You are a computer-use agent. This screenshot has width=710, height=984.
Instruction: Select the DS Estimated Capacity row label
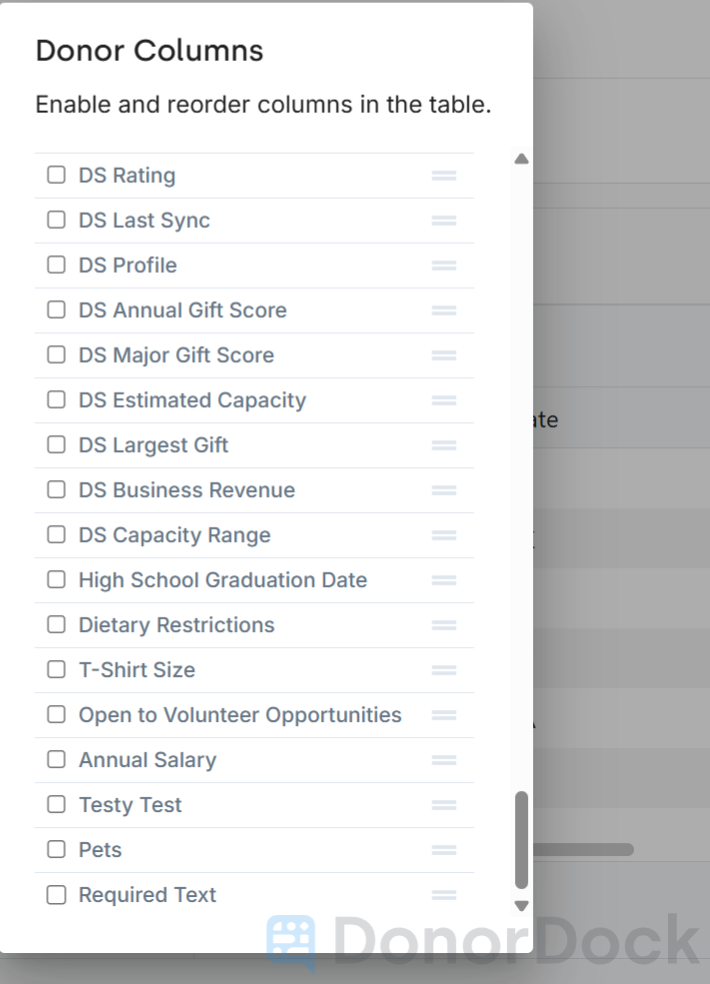(192, 400)
